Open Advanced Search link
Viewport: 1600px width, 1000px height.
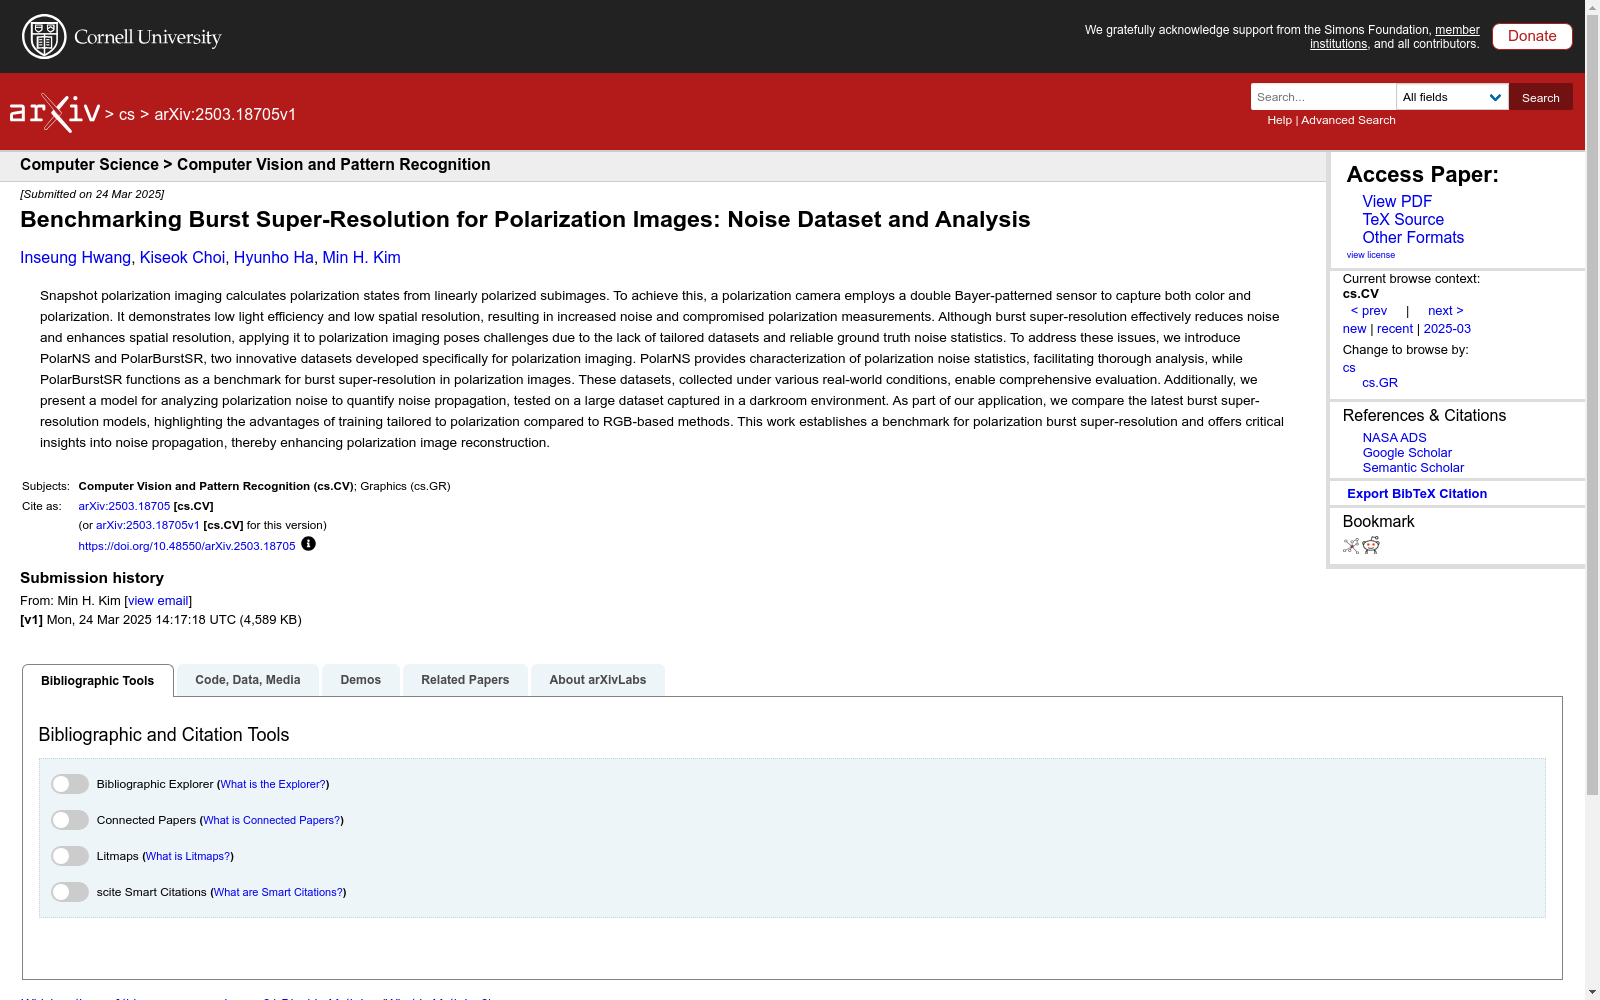point(1348,120)
